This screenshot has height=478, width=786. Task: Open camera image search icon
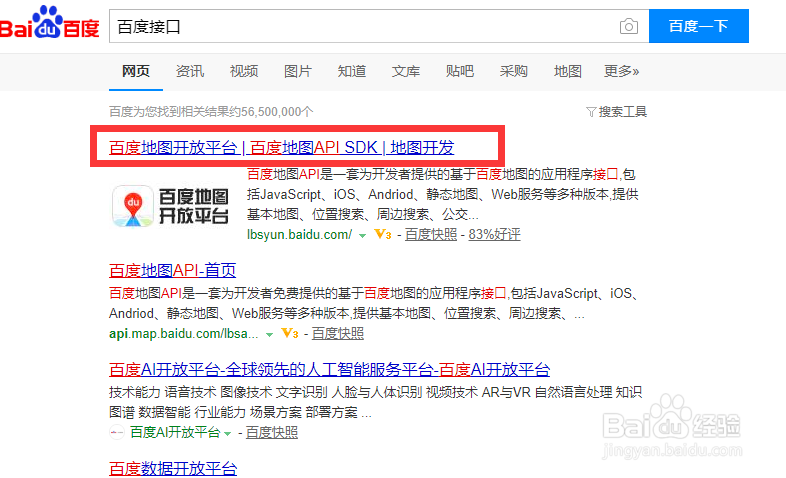[x=629, y=26]
